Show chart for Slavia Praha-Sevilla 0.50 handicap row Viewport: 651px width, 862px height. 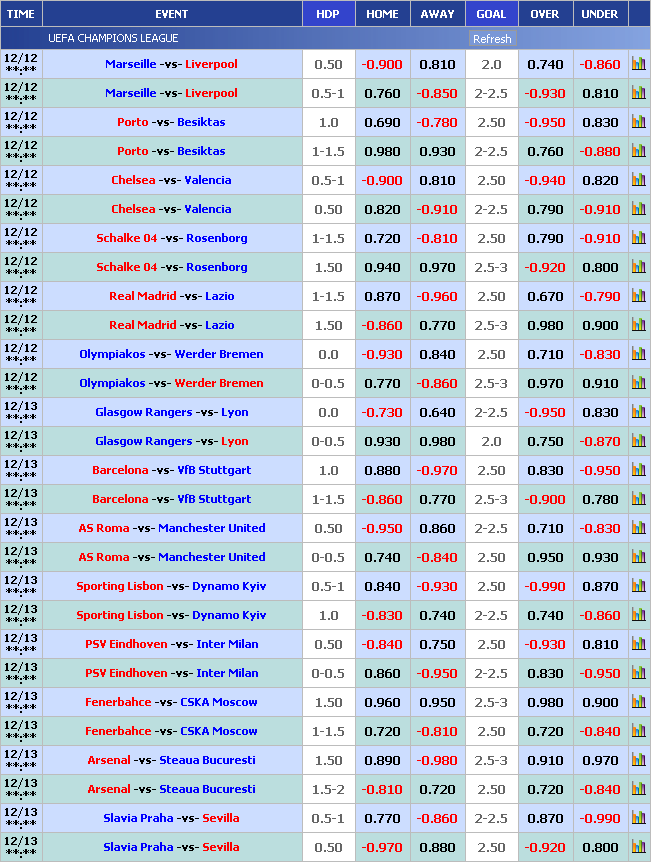(638, 847)
